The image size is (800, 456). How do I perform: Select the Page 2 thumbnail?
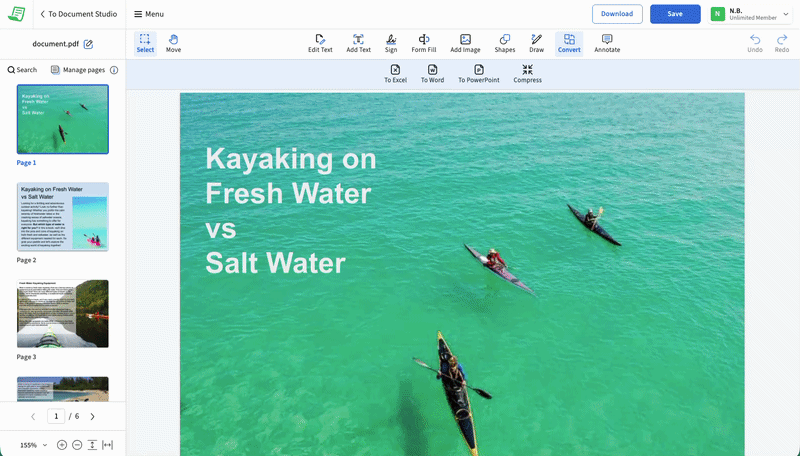coord(63,217)
